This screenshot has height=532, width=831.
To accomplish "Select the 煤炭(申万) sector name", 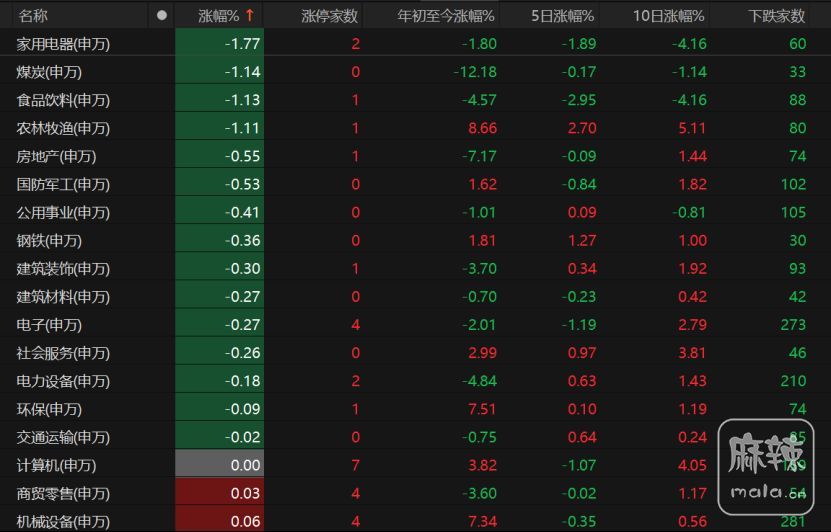I will tap(49, 72).
